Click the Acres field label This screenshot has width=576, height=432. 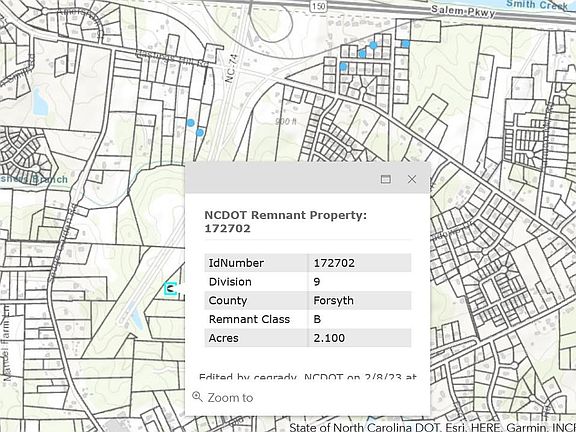223,338
